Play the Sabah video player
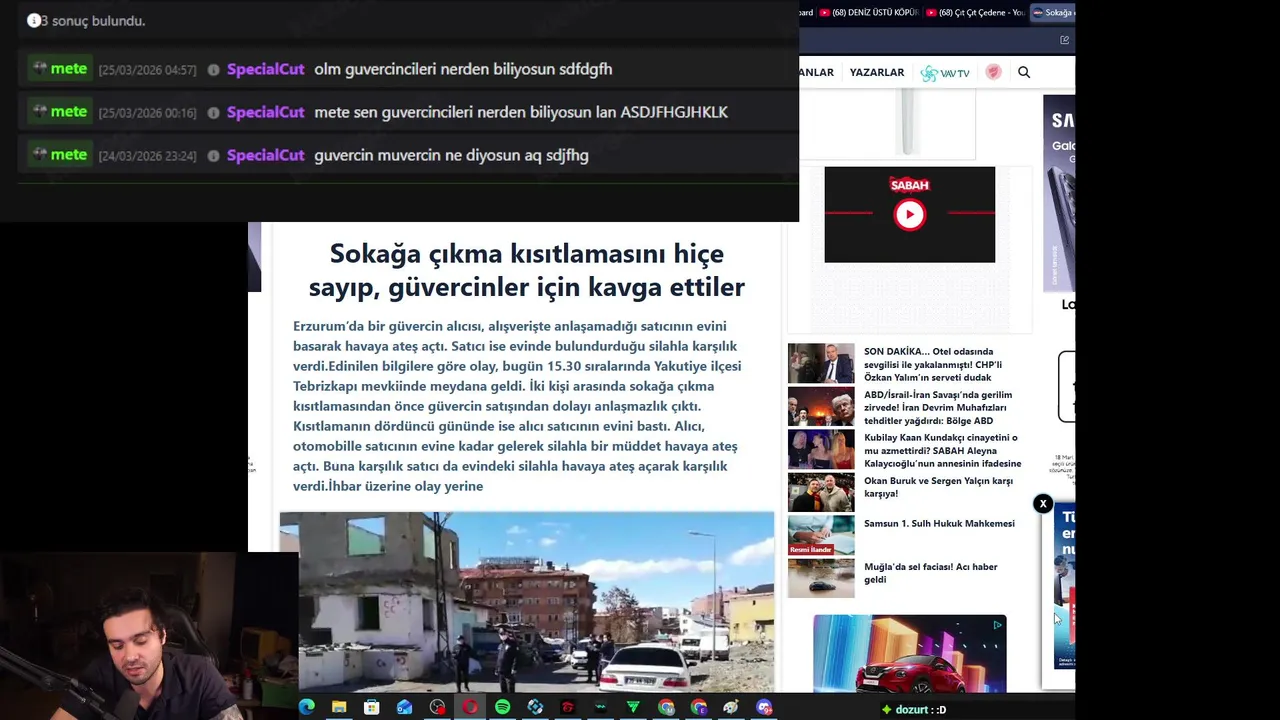The width and height of the screenshot is (1280, 720). click(x=909, y=214)
